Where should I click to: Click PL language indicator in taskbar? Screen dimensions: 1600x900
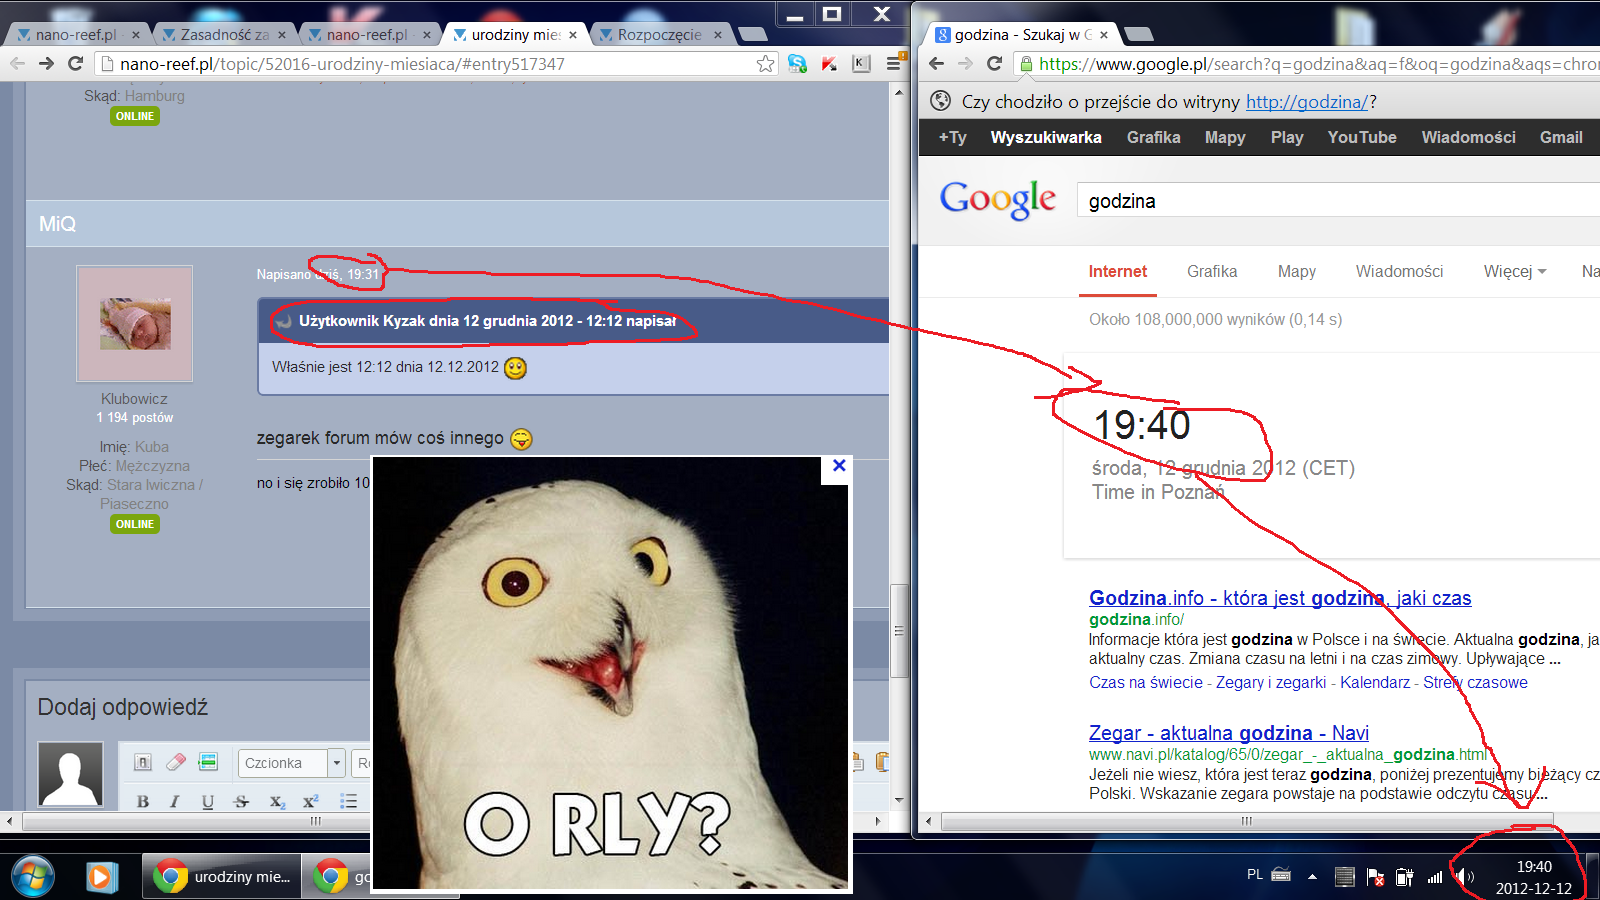(1255, 874)
